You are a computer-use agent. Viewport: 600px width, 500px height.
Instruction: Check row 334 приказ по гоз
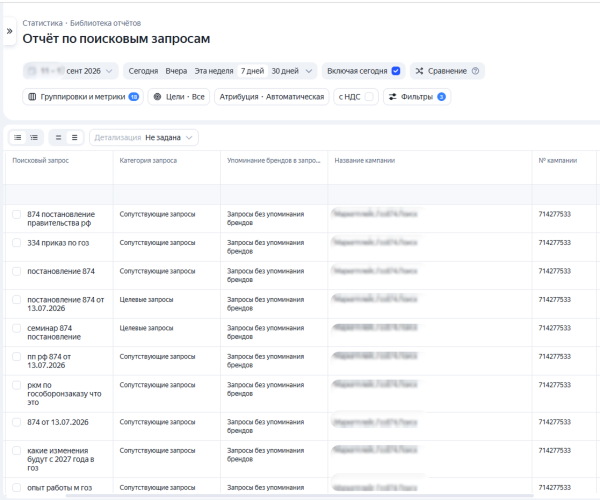[16, 243]
